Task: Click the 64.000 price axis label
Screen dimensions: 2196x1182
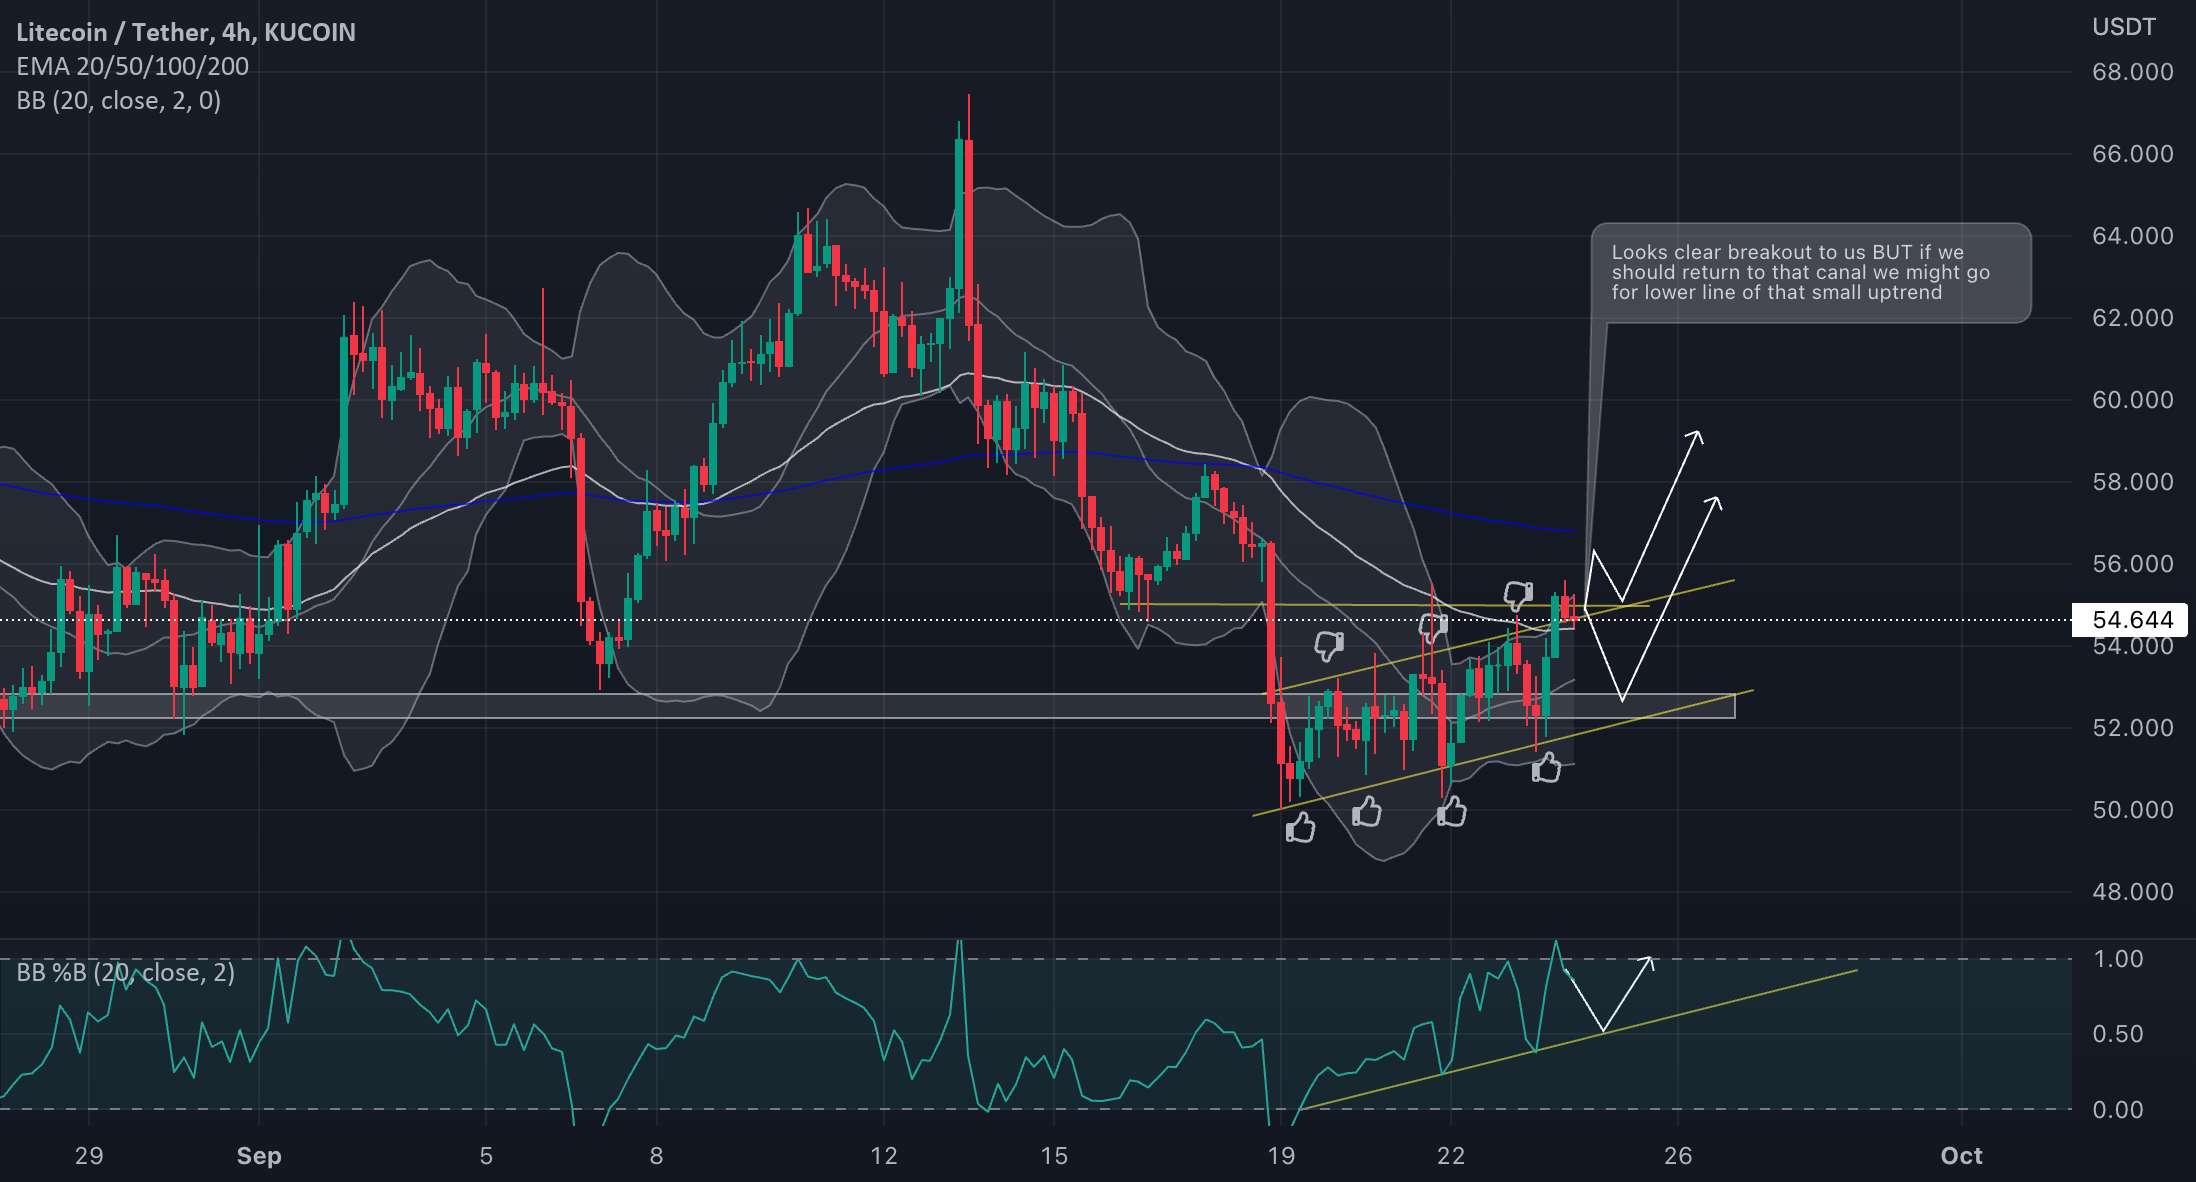Action: tap(2132, 236)
